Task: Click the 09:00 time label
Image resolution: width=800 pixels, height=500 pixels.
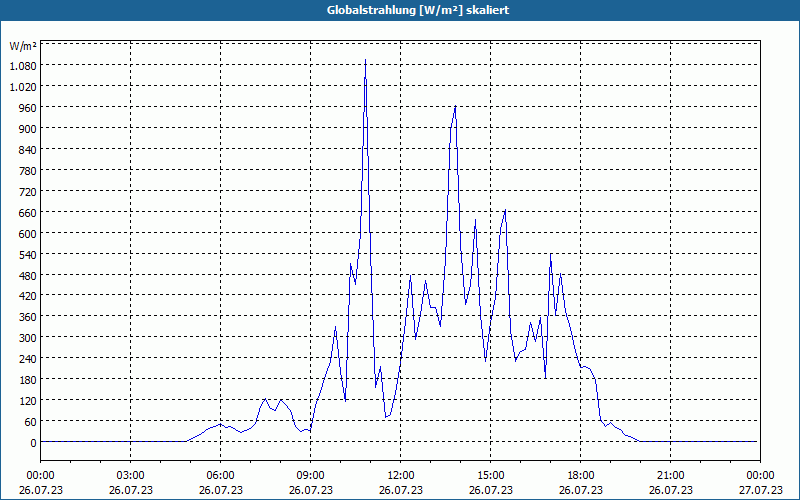Action: tap(310, 476)
